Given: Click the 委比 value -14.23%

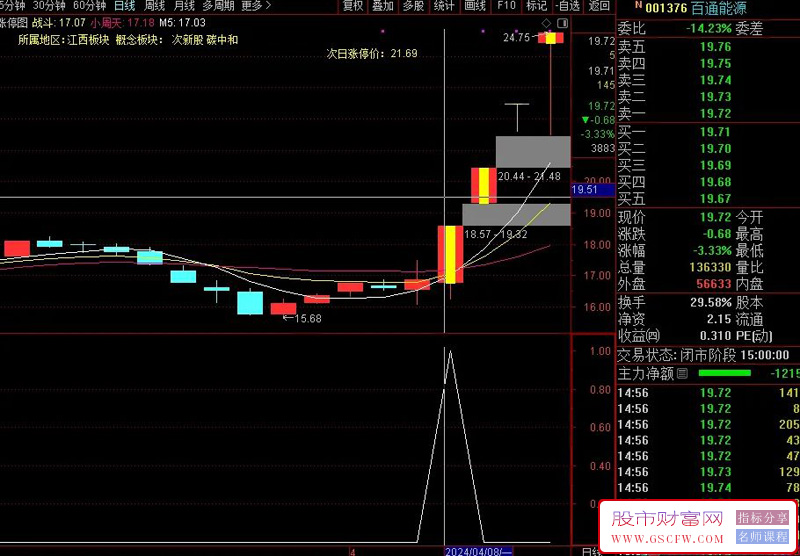Looking at the screenshot, I should (709, 29).
